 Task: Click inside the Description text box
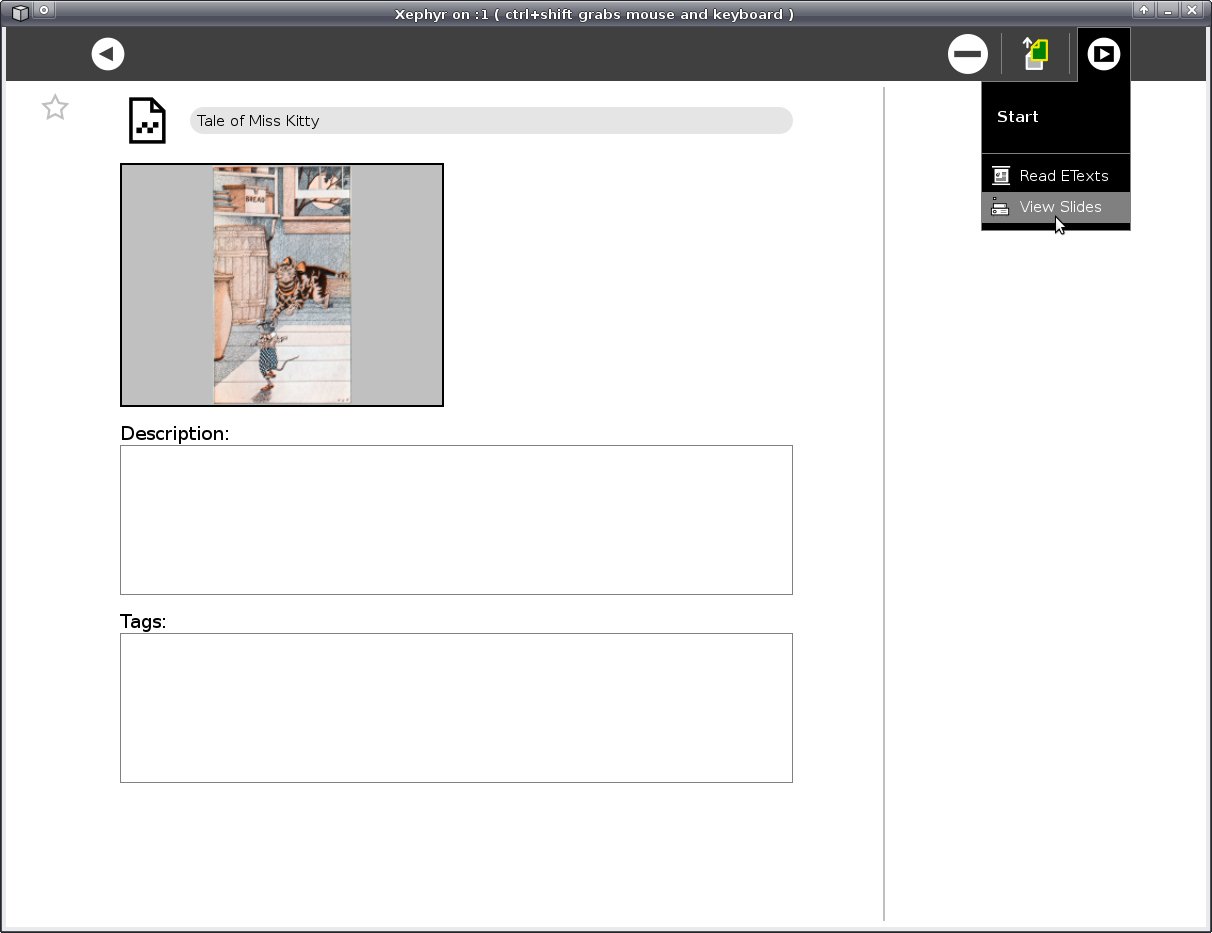tap(456, 520)
